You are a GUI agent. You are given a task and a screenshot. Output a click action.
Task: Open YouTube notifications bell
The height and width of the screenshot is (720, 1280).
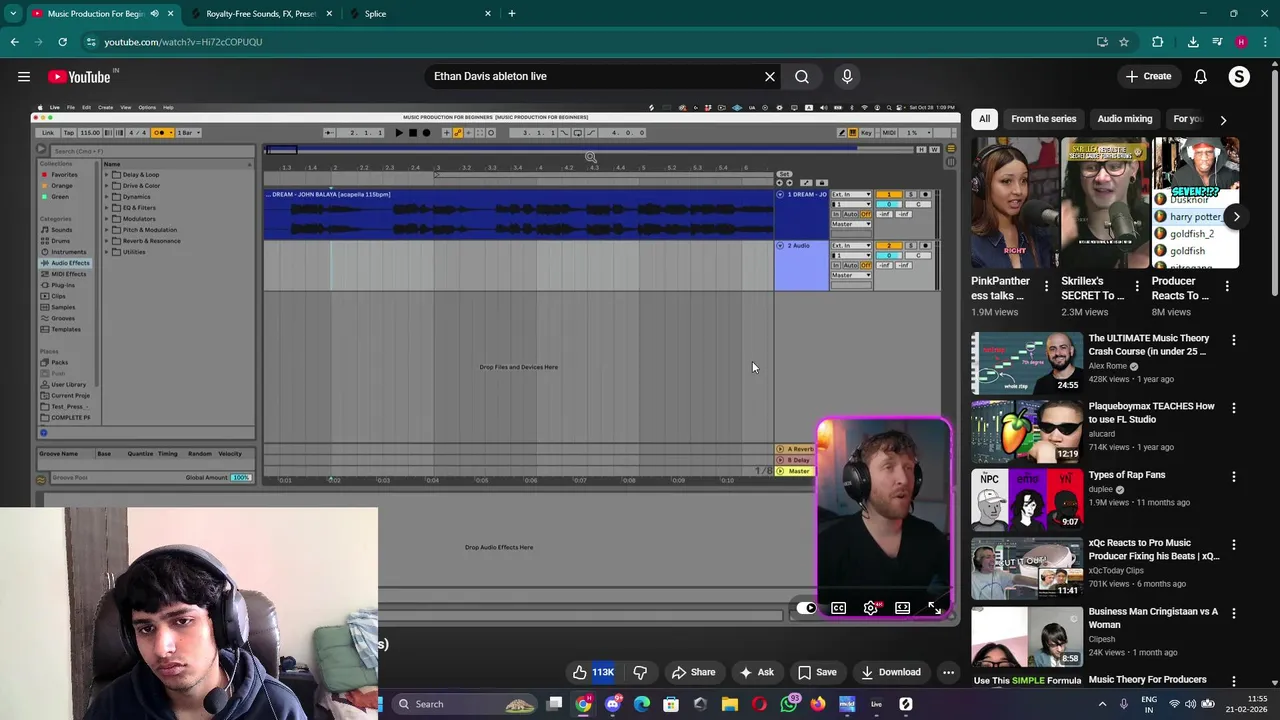pos(1200,76)
